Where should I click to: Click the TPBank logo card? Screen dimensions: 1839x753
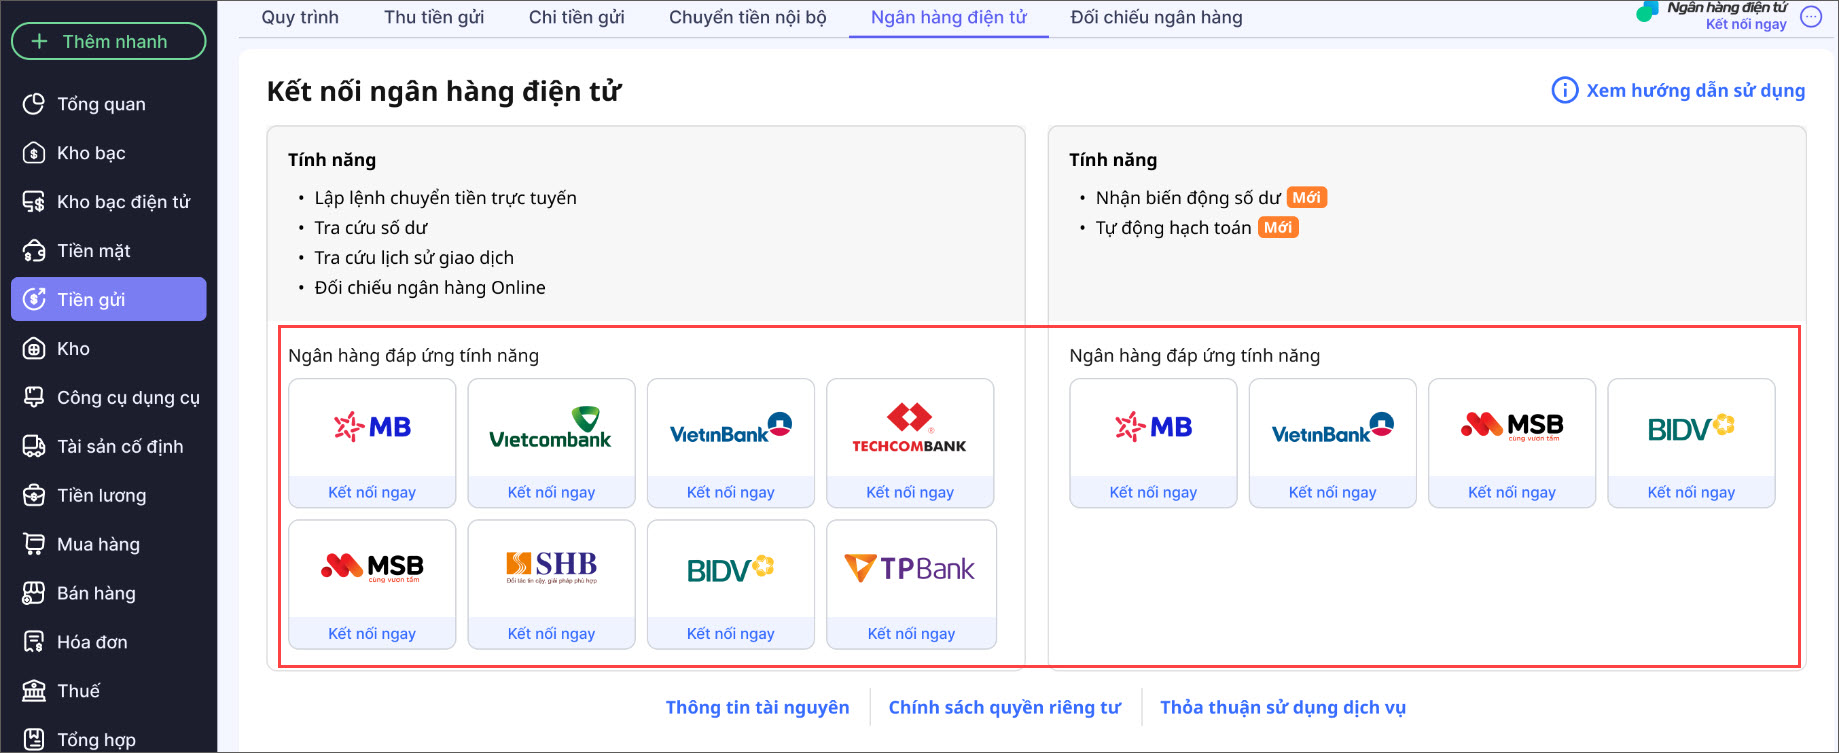pyautogui.click(x=911, y=569)
